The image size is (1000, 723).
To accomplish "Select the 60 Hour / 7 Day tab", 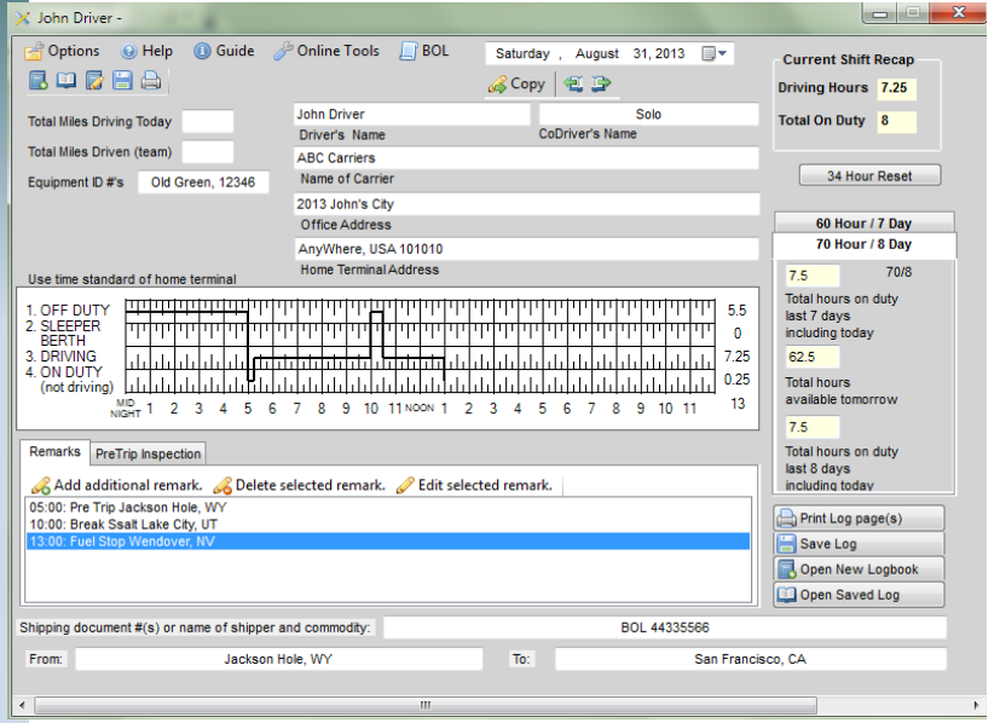I will coord(863,223).
